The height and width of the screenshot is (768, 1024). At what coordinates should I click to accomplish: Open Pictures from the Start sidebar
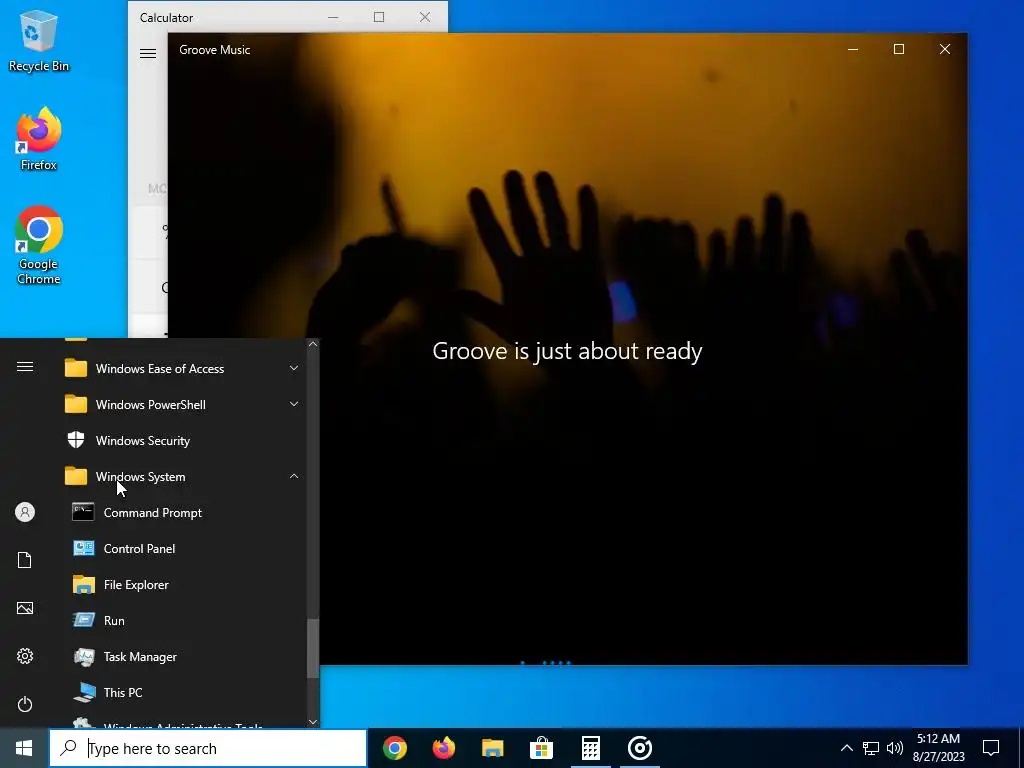pos(25,608)
